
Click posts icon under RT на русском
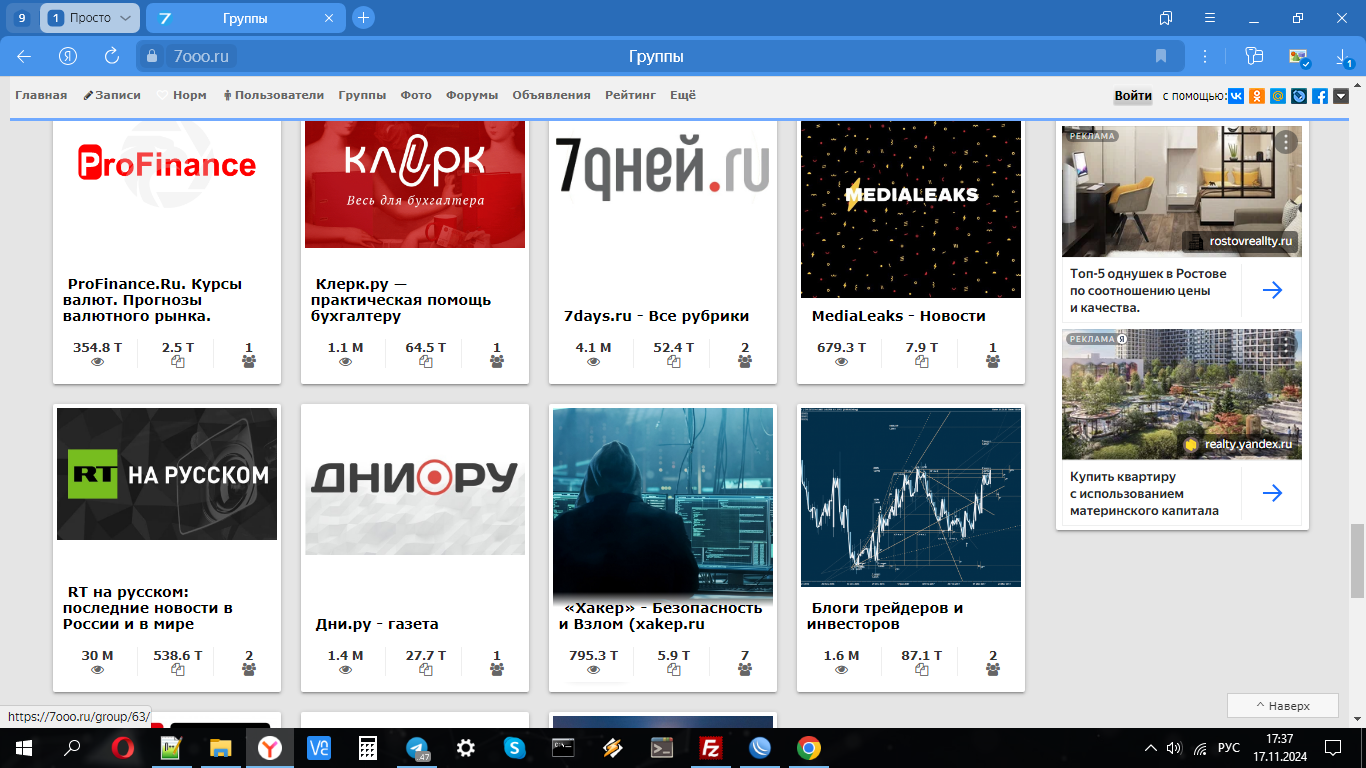[x=178, y=670]
